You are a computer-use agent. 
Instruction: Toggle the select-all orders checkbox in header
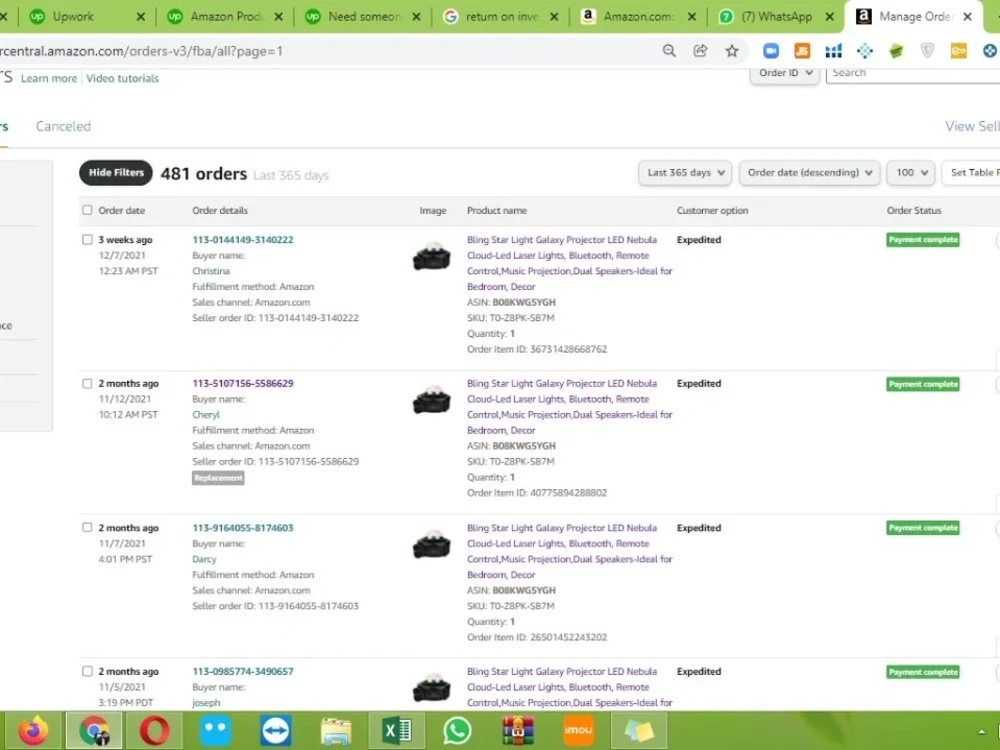(x=87, y=210)
